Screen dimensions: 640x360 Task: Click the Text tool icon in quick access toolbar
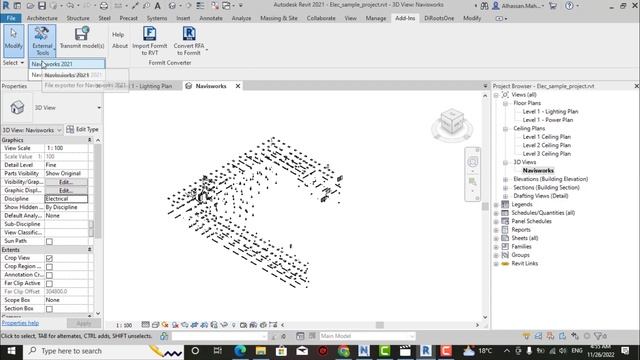point(157,6)
